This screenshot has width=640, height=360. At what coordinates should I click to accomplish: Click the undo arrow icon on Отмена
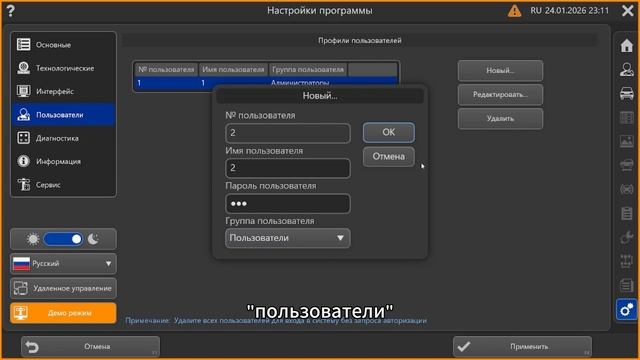tap(32, 347)
